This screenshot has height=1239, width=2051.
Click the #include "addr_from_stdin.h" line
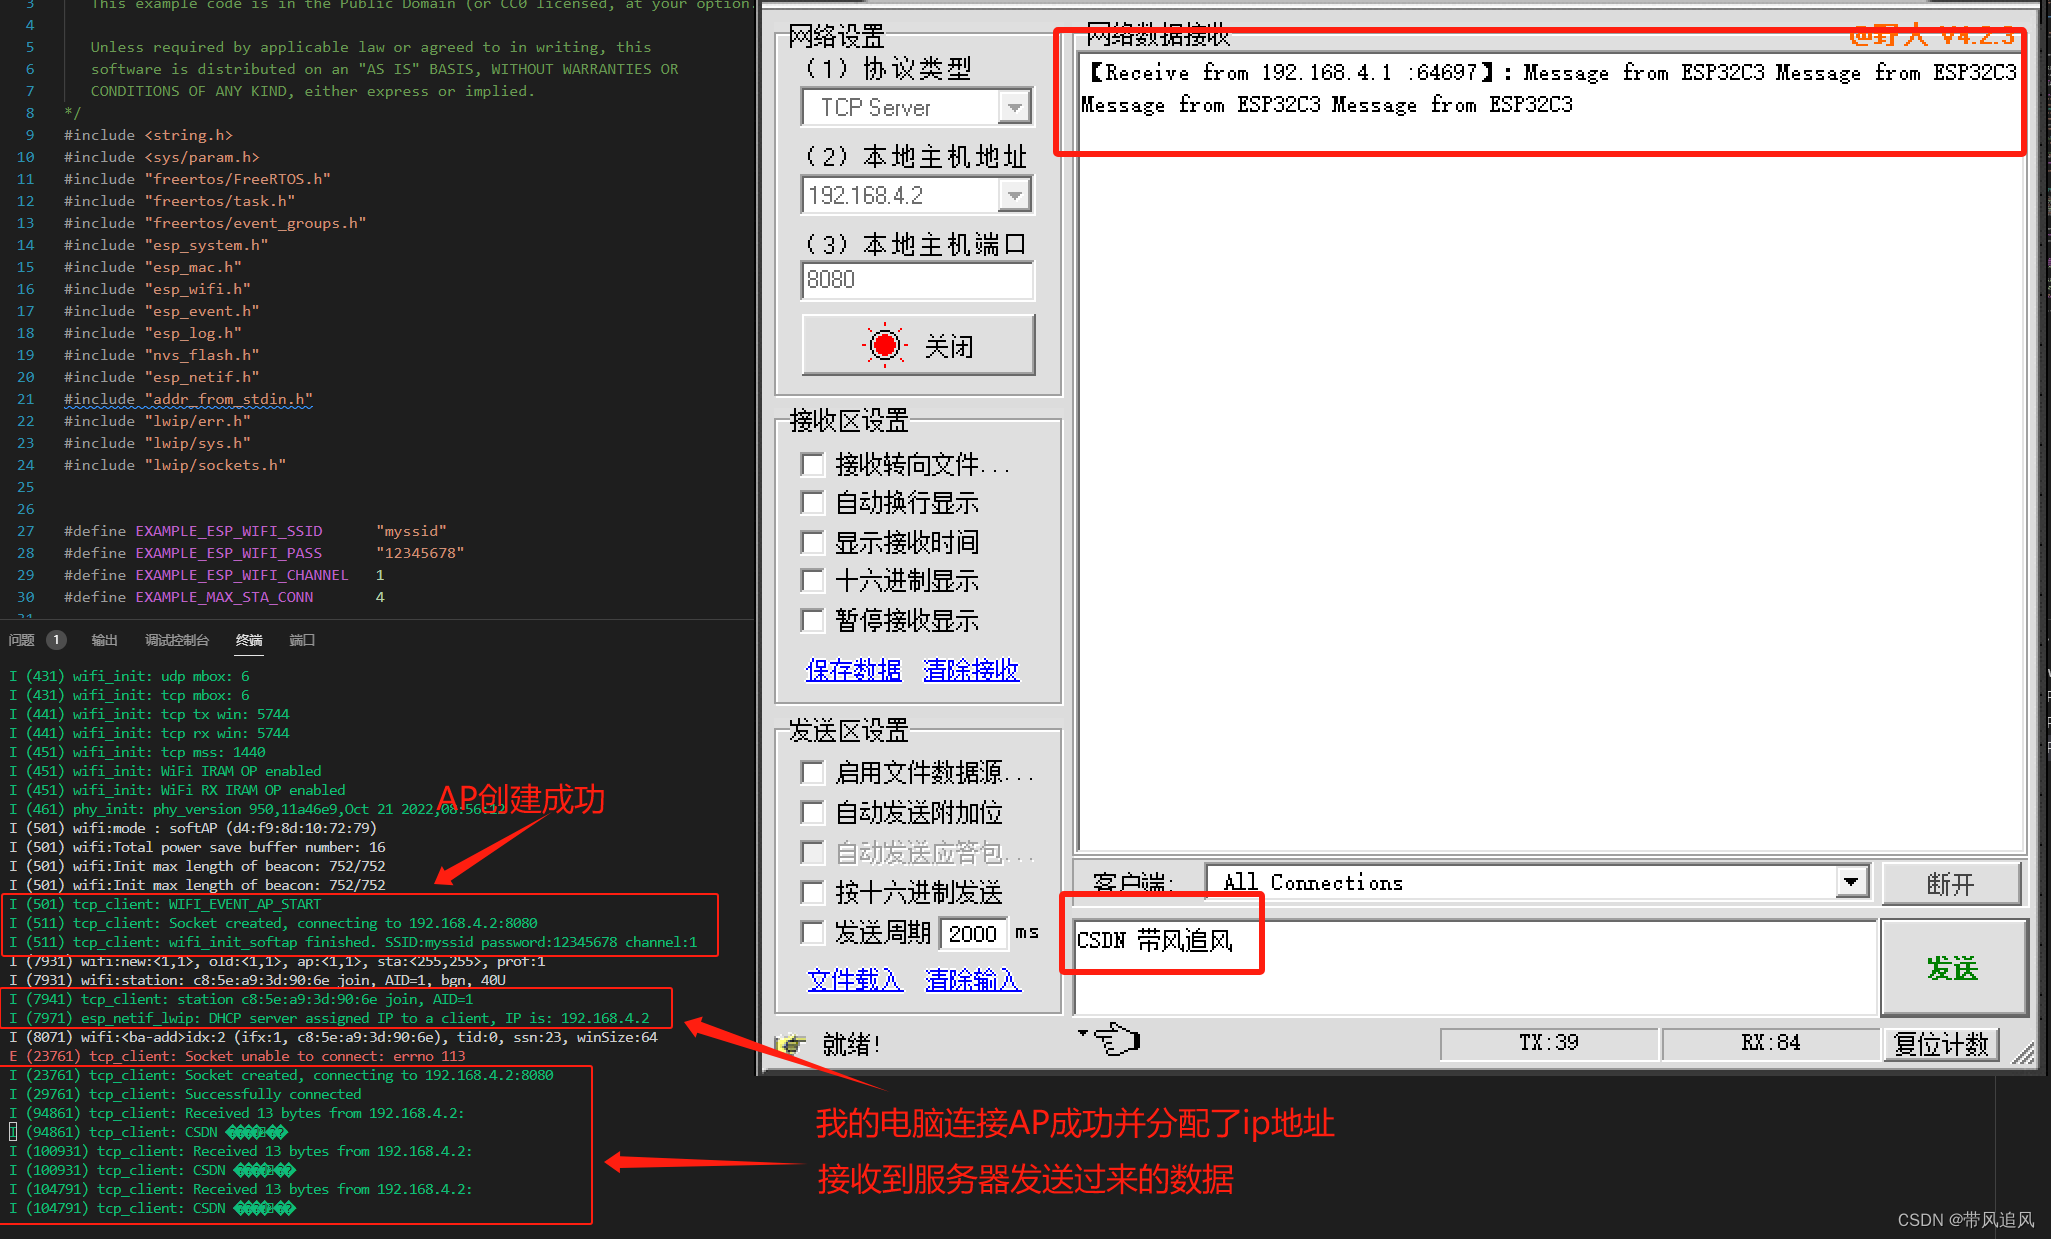pos(188,399)
